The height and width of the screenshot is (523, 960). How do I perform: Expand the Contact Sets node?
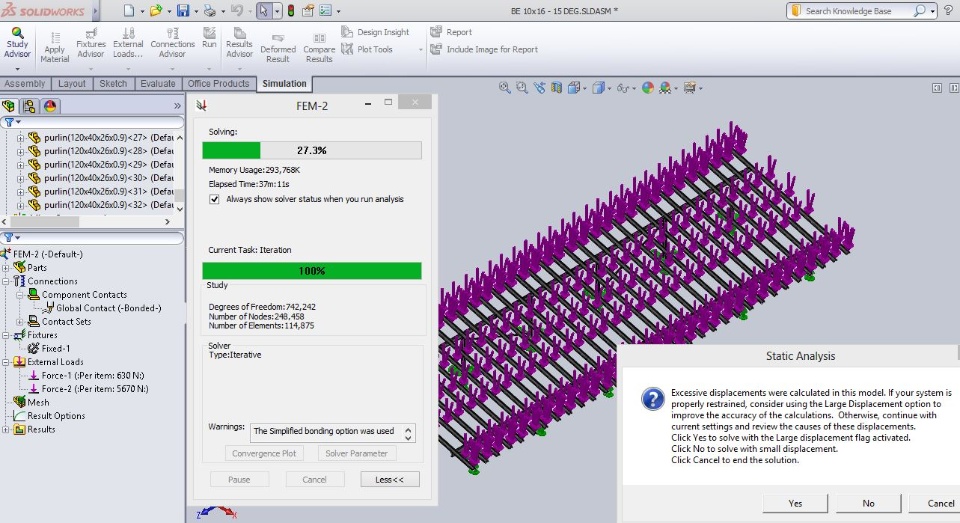coord(20,322)
